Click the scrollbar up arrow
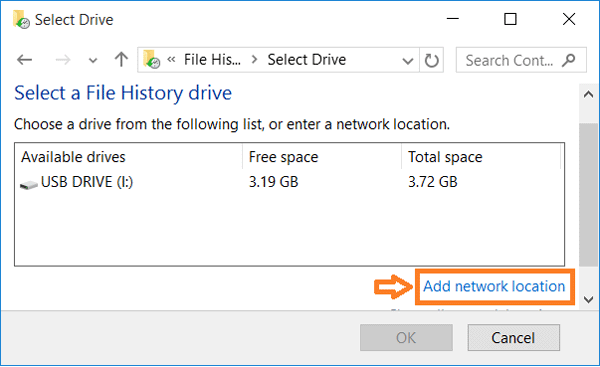The width and height of the screenshot is (600, 367). 589,94
